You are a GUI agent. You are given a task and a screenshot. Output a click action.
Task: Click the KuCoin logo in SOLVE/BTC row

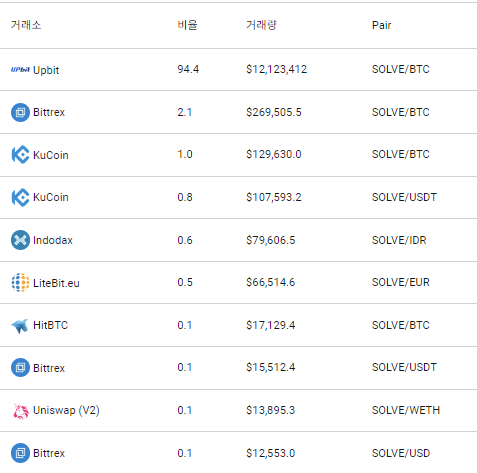coord(20,155)
